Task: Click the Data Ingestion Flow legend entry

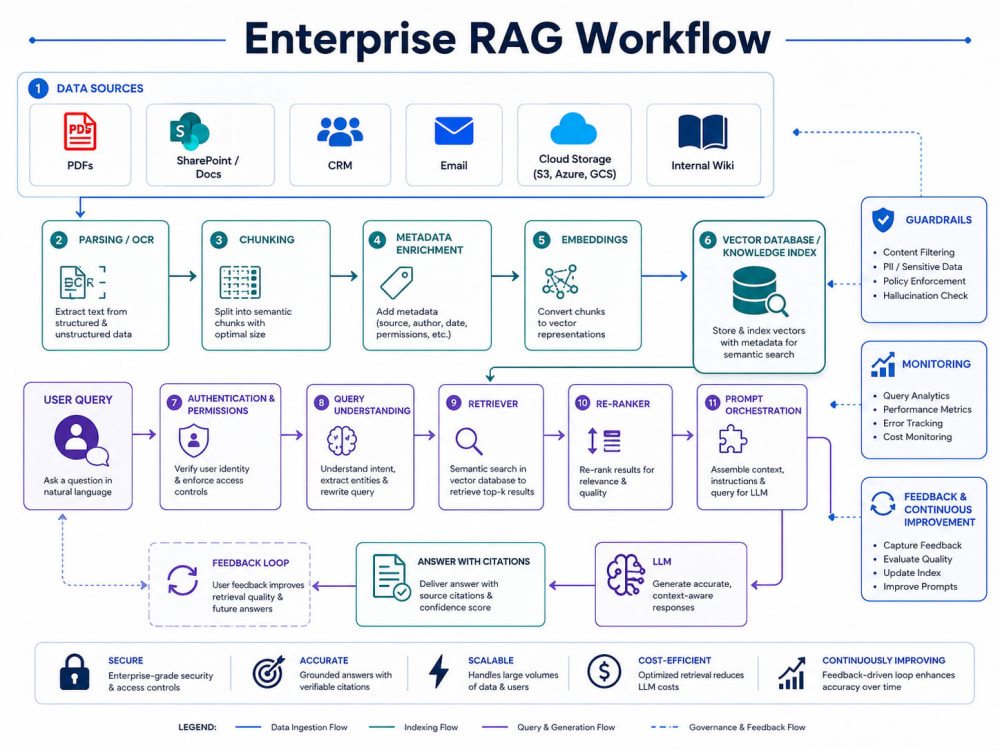Action: click(x=291, y=727)
